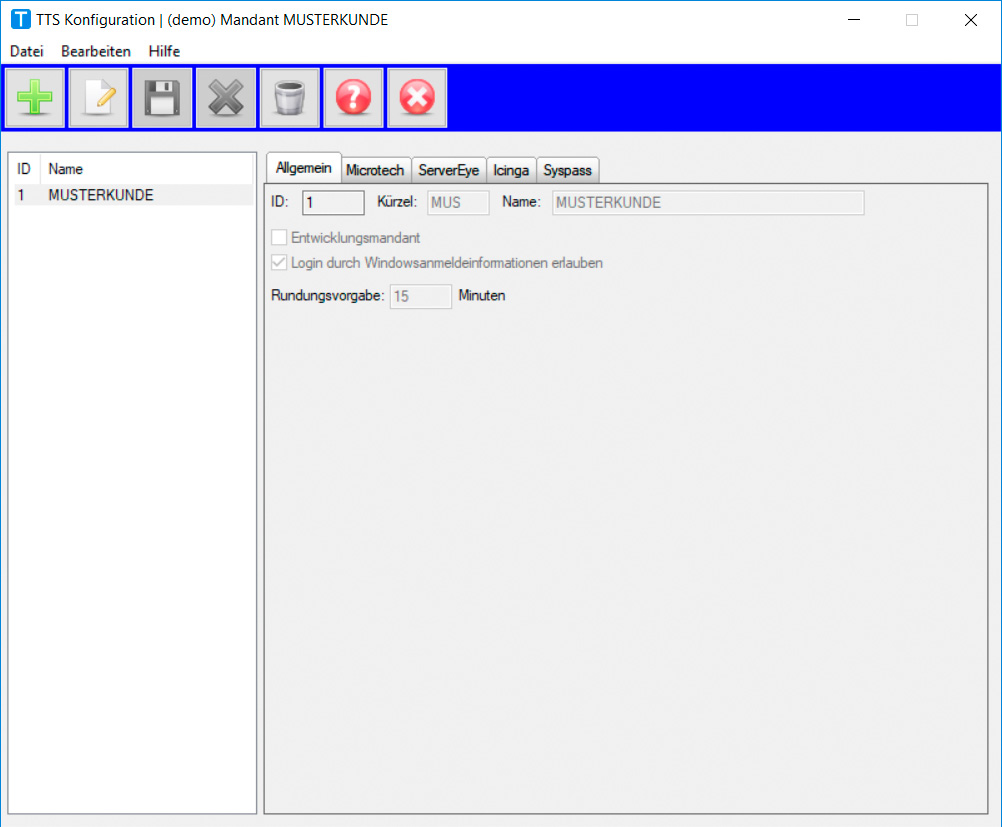Image resolution: width=1002 pixels, height=827 pixels.
Task: Toggle Login durch Windowsanmeldeinformationen checkbox
Action: click(279, 263)
